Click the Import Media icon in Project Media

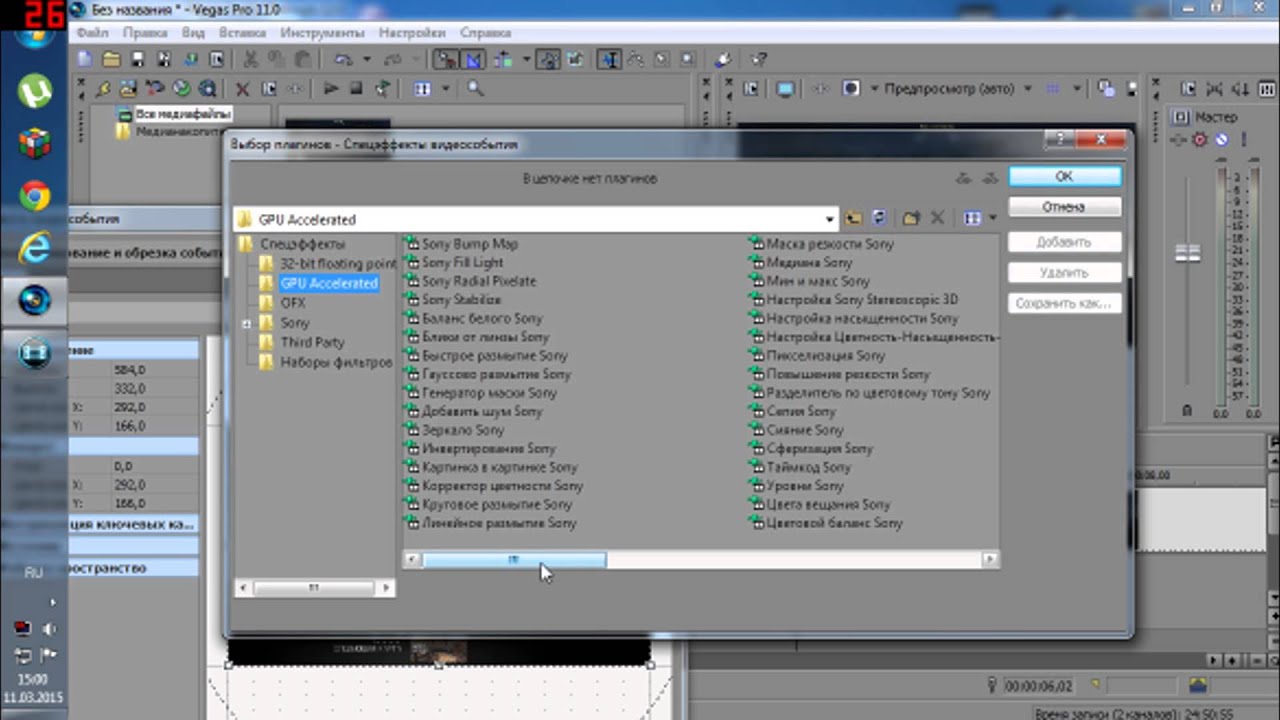point(127,89)
